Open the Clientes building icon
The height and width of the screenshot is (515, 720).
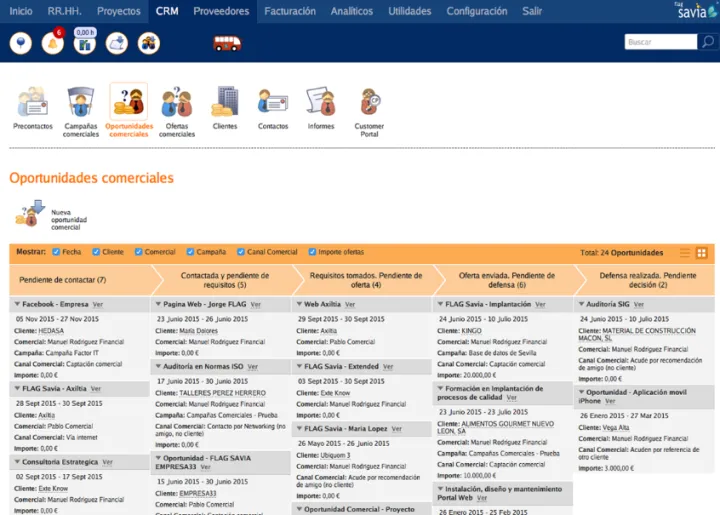[x=225, y=103]
